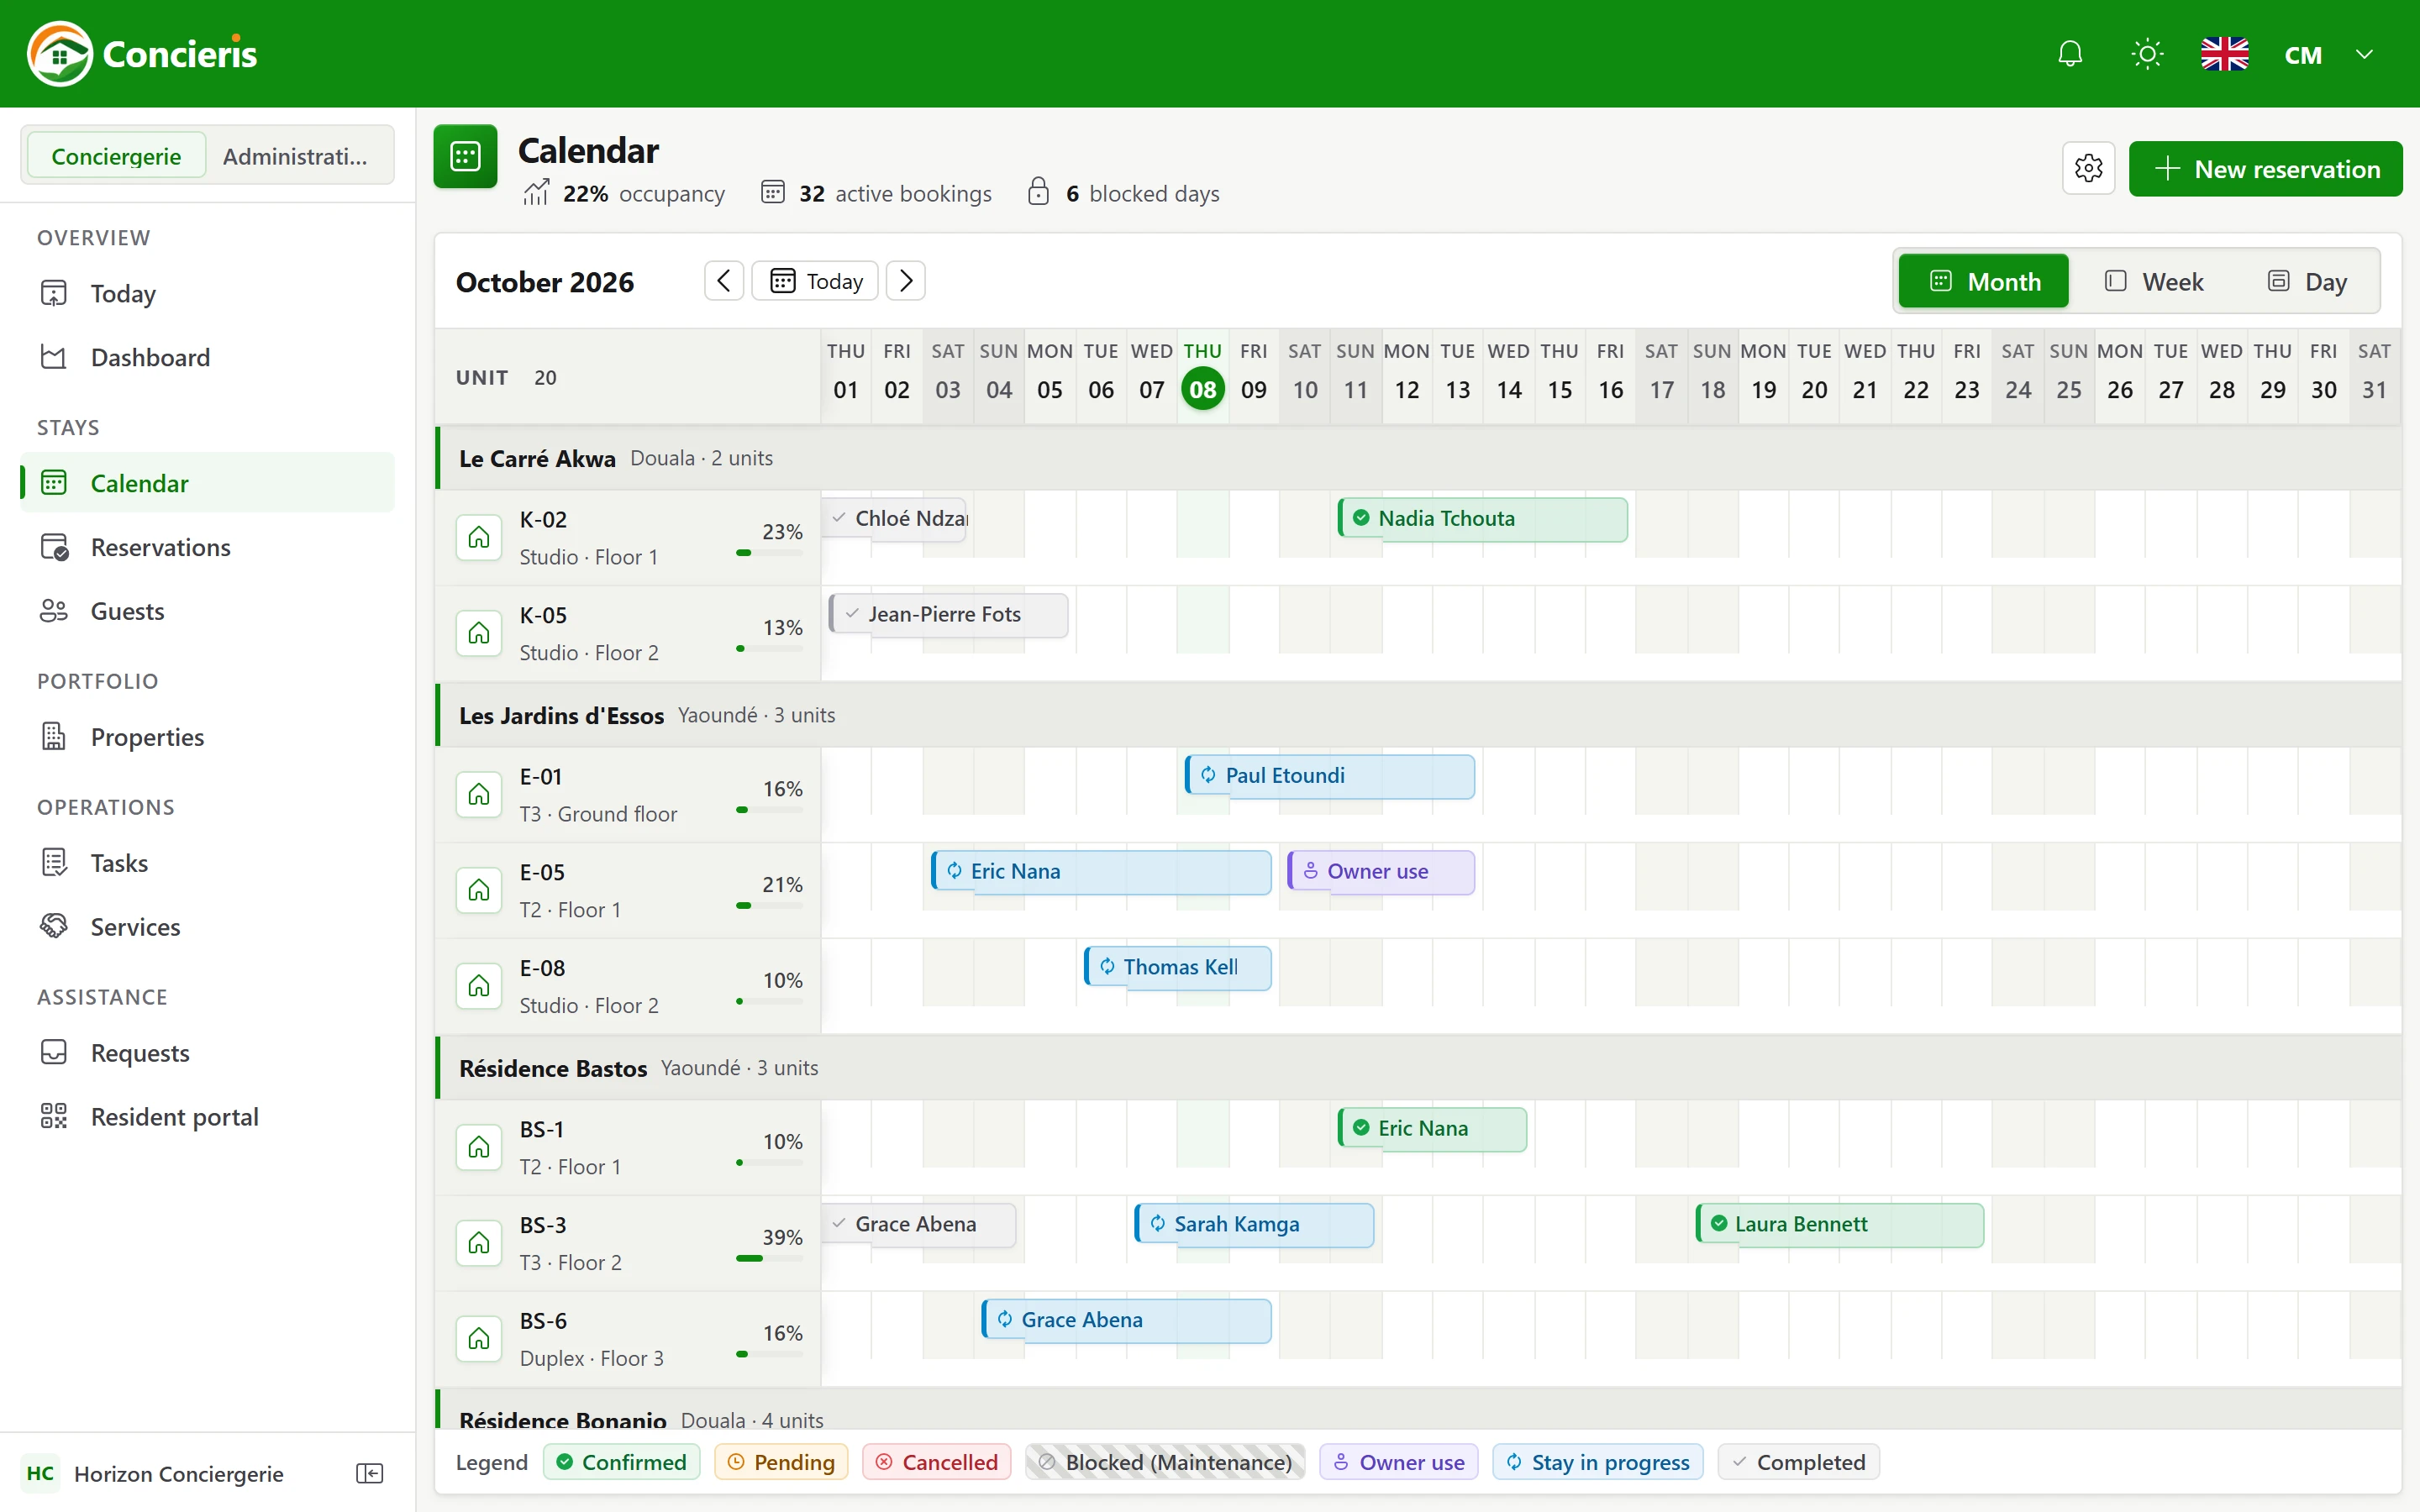Go to previous month arrow
This screenshot has width=2420, height=1512.
724,281
